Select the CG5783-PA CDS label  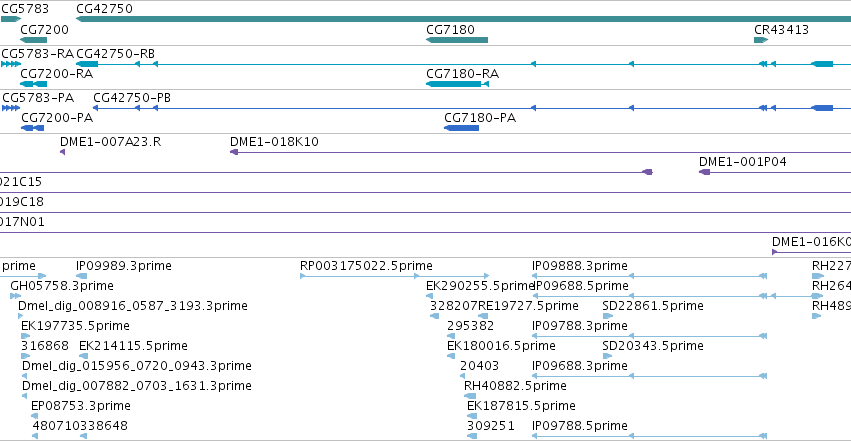[x=38, y=98]
